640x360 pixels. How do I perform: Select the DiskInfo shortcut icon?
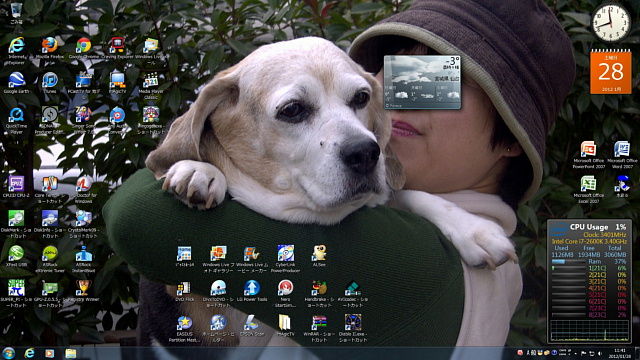[50, 224]
